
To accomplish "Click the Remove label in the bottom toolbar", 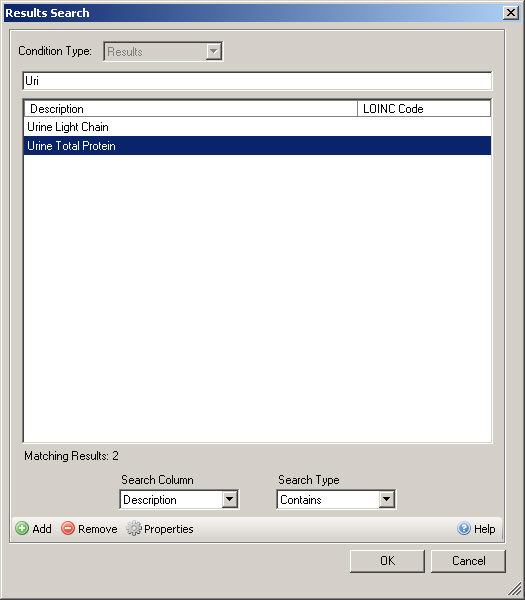I will pos(98,529).
